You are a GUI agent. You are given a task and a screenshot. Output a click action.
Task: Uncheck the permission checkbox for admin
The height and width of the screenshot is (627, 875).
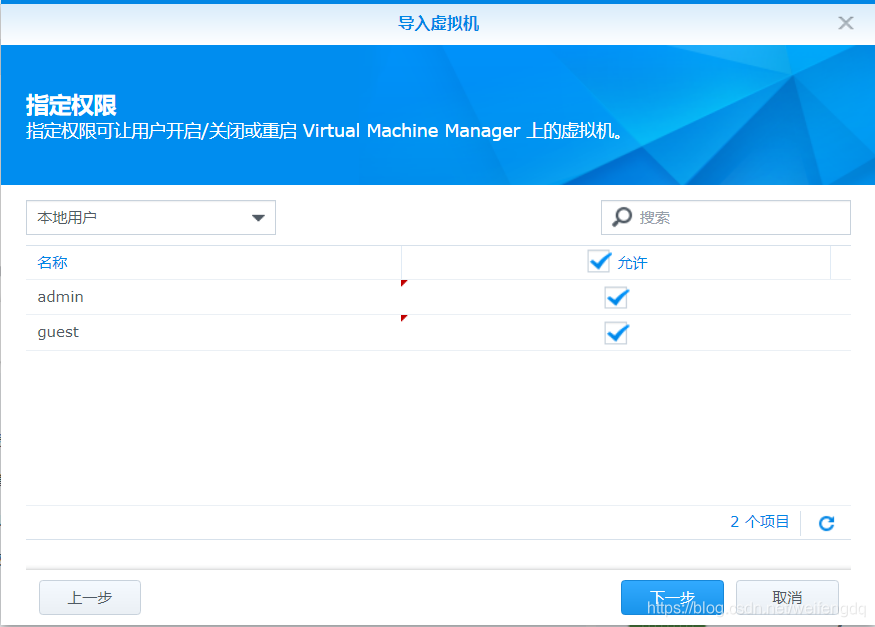[616, 297]
